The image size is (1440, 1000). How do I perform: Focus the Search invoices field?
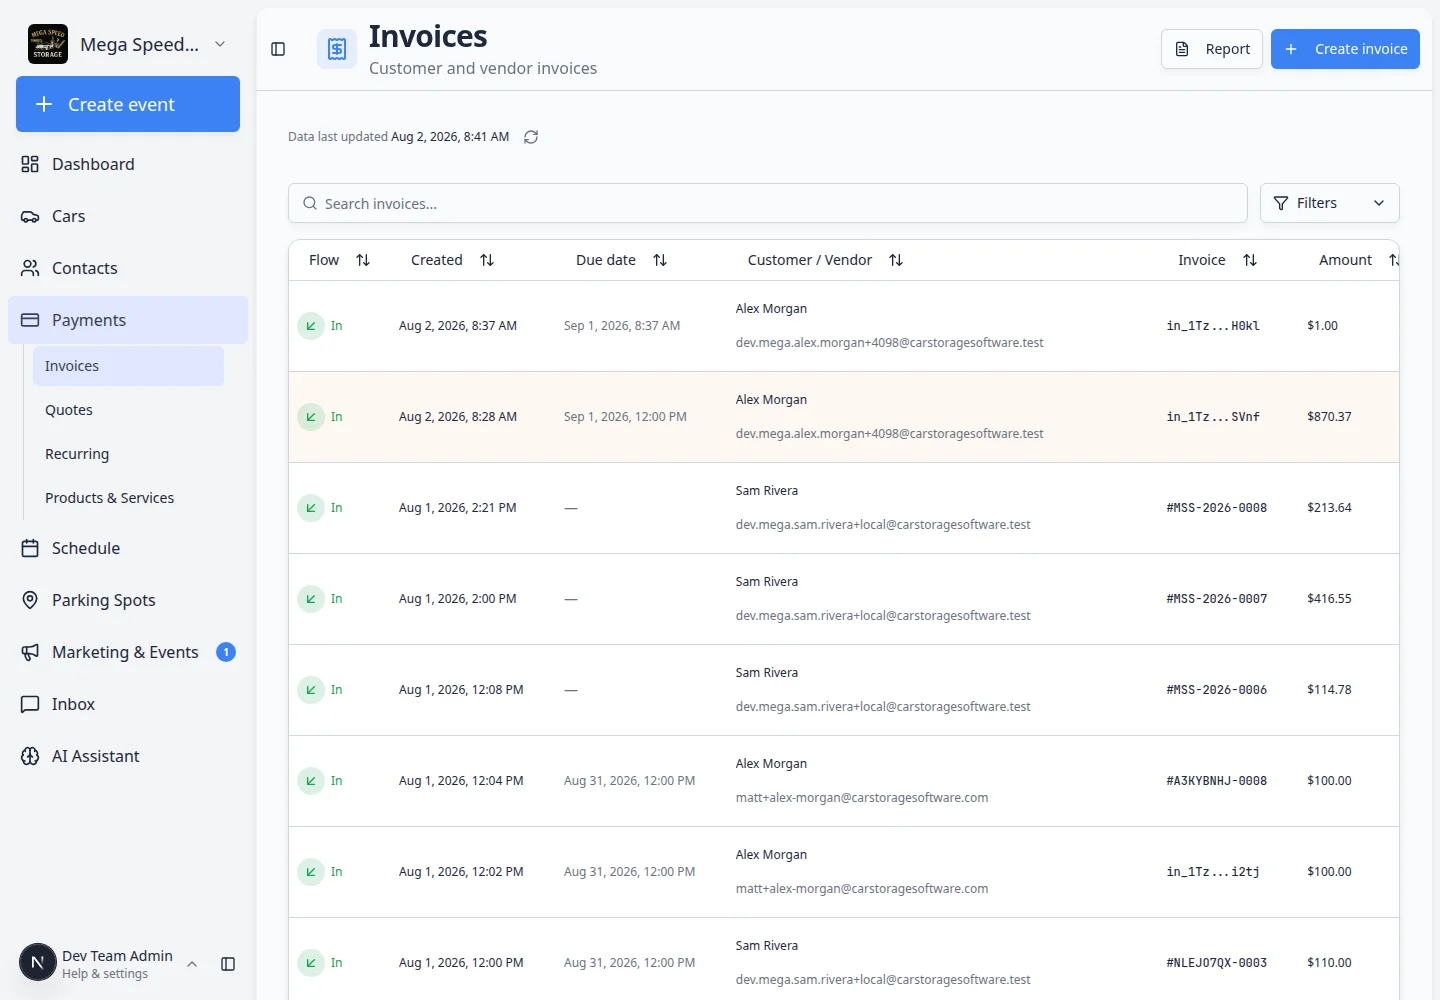768,203
